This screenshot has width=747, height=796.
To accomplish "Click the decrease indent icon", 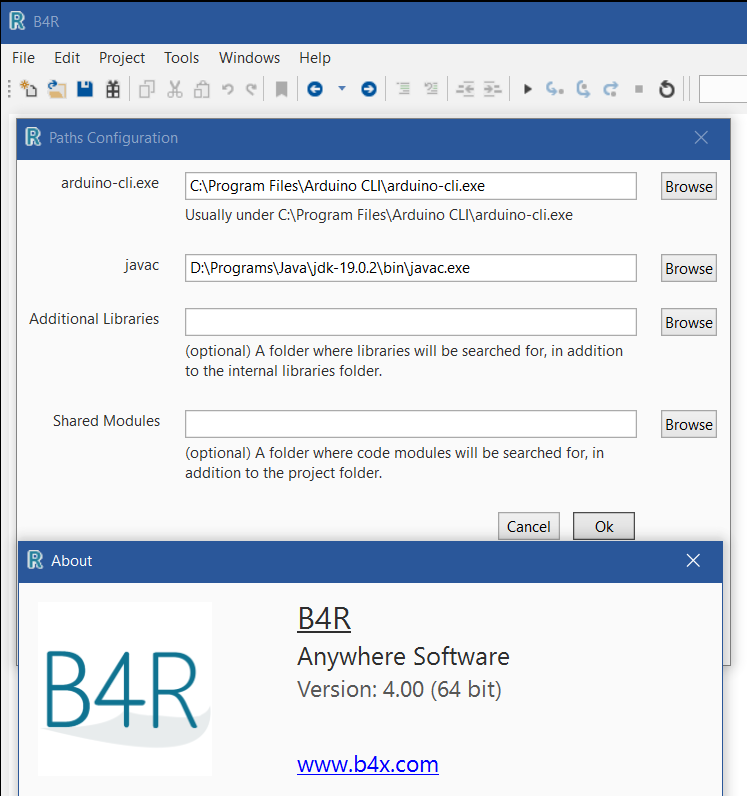I will [x=465, y=89].
